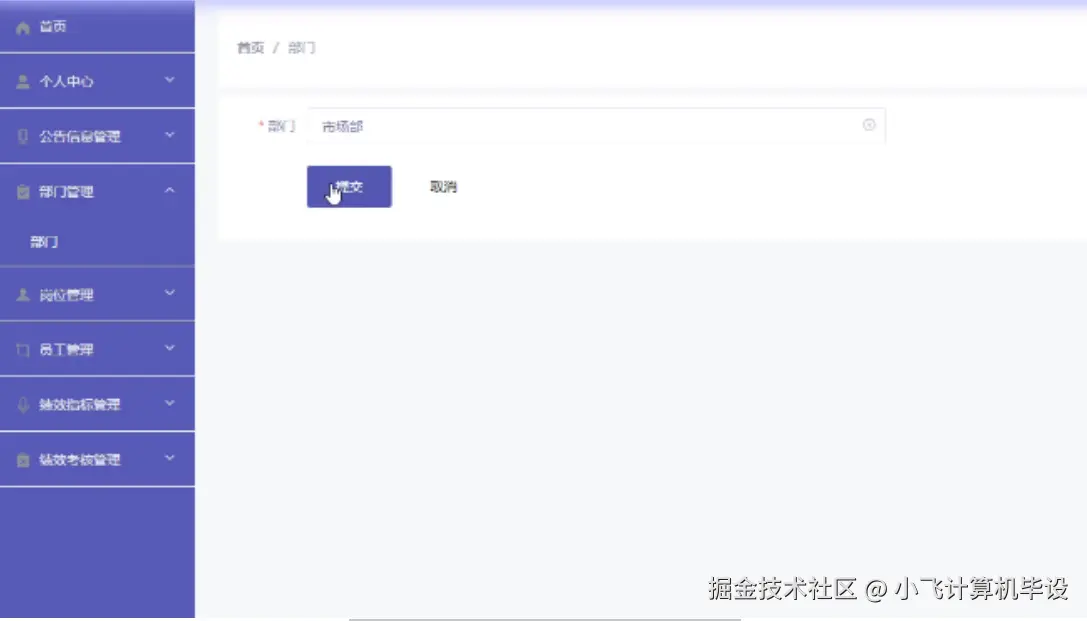Expand the 员工管理 chevron
The image size is (1087, 621).
pos(169,348)
